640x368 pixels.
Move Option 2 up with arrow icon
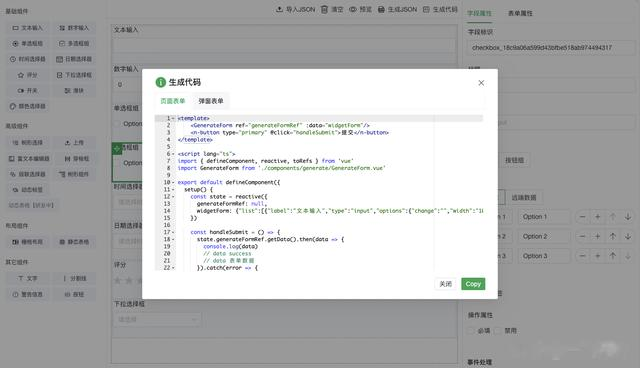613,236
